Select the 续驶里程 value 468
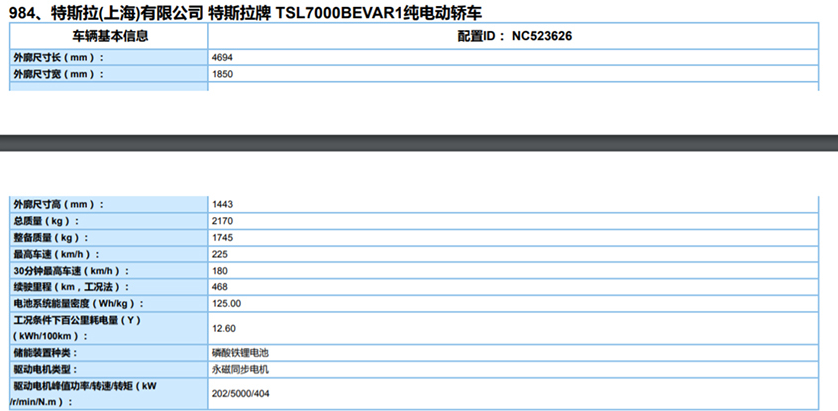838x411 pixels. [x=220, y=286]
